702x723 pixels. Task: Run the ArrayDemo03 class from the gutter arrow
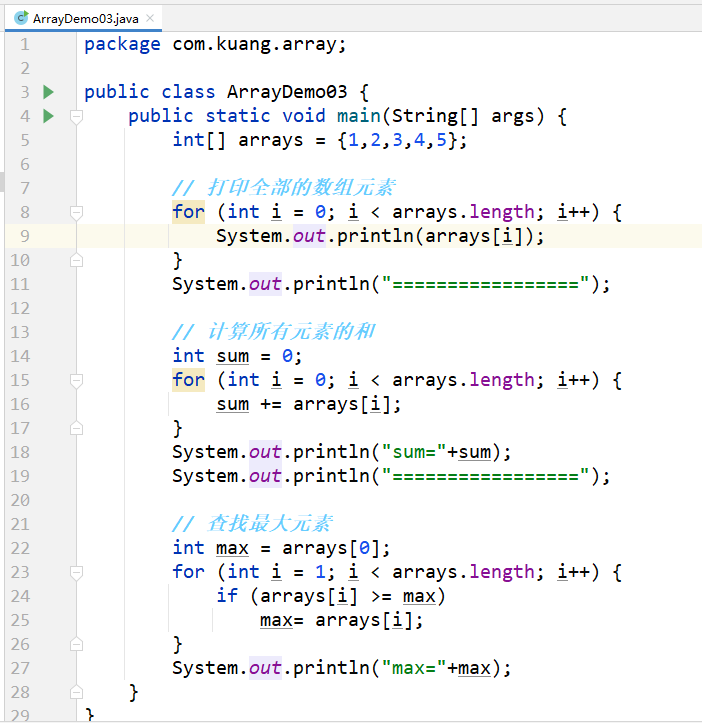click(48, 92)
